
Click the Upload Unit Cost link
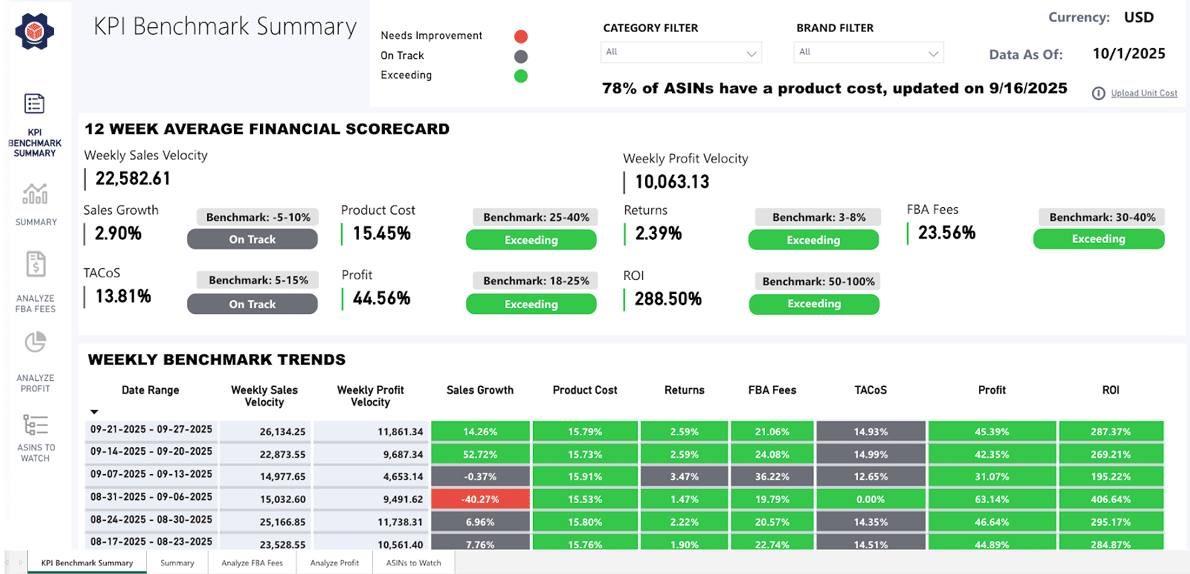tap(1144, 93)
